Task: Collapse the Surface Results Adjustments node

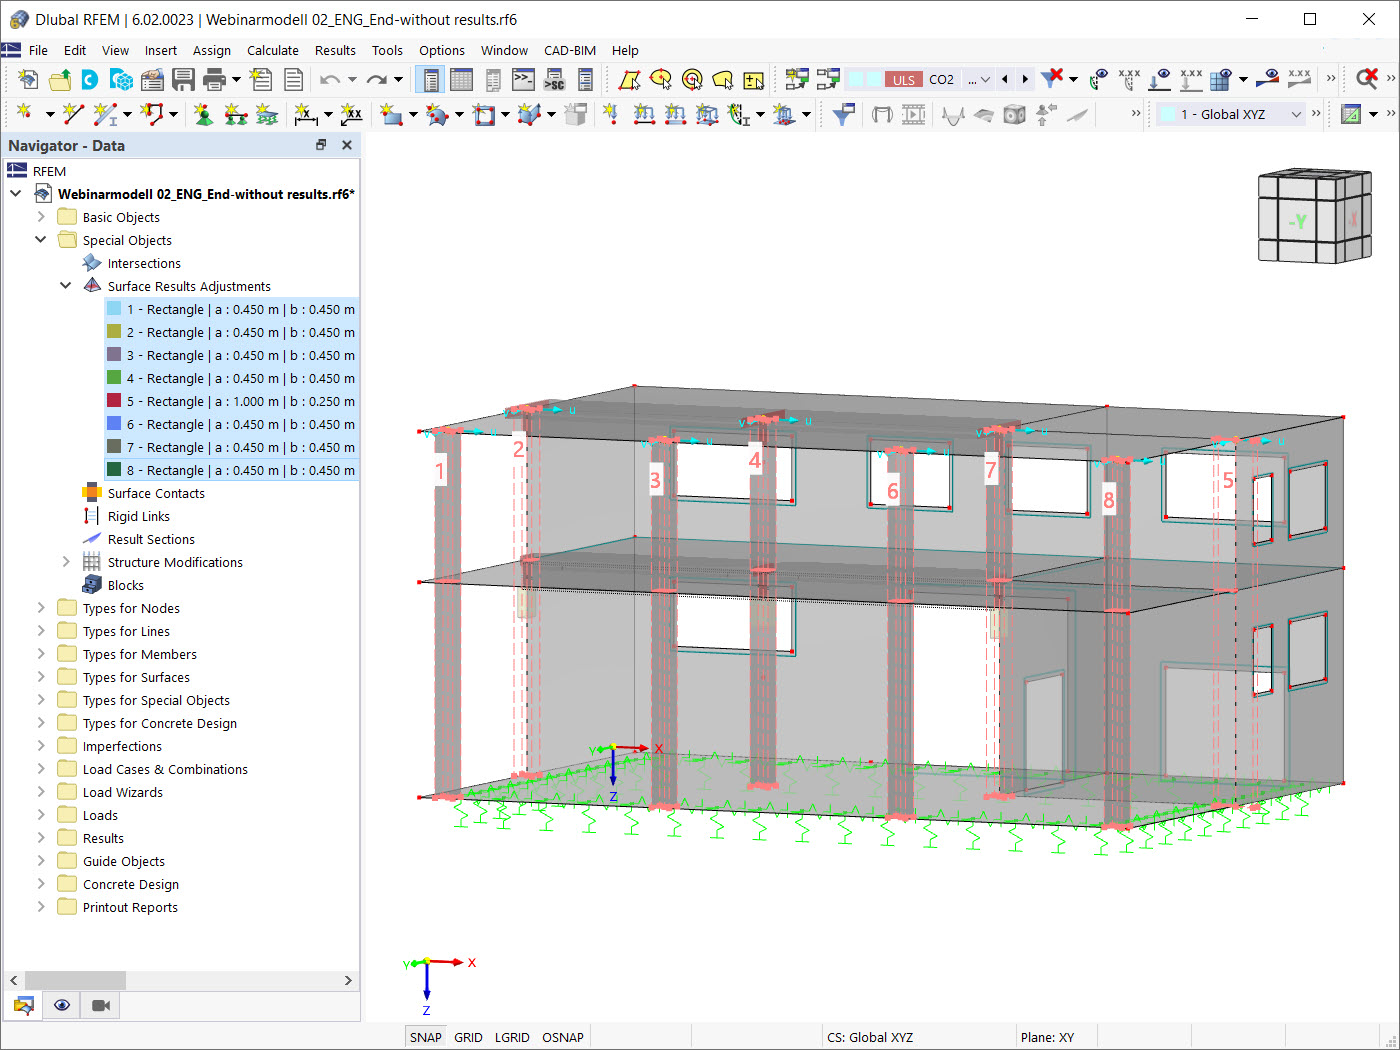Action: (x=66, y=286)
